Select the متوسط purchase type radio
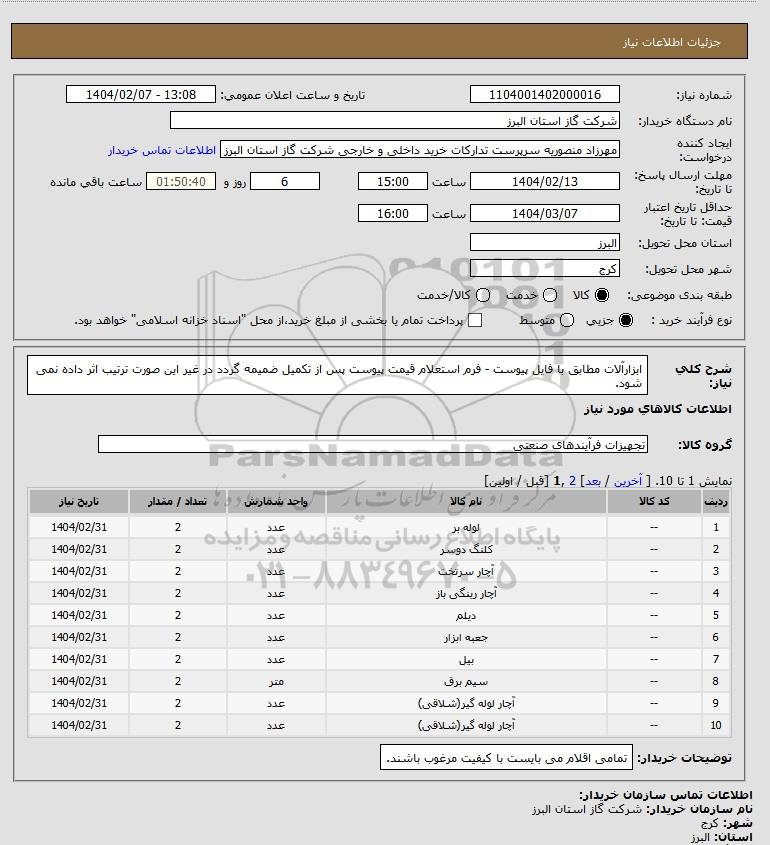Viewport: 770px width, 845px height. click(566, 320)
